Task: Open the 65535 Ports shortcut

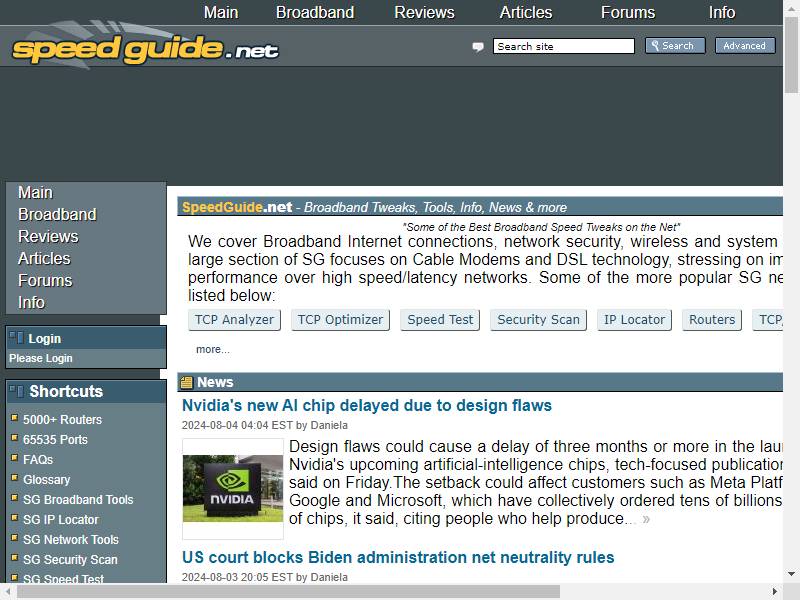Action: point(55,439)
